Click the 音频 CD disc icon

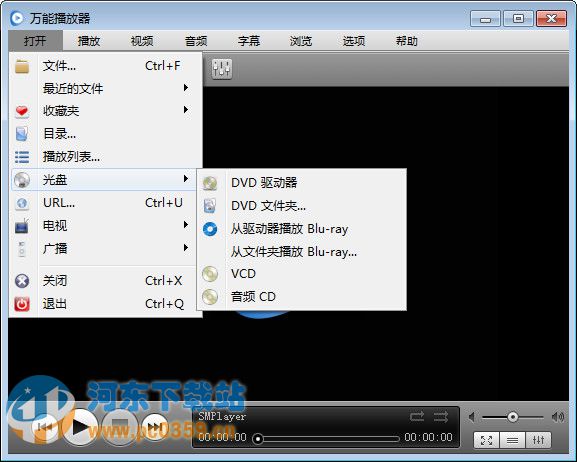(210, 297)
